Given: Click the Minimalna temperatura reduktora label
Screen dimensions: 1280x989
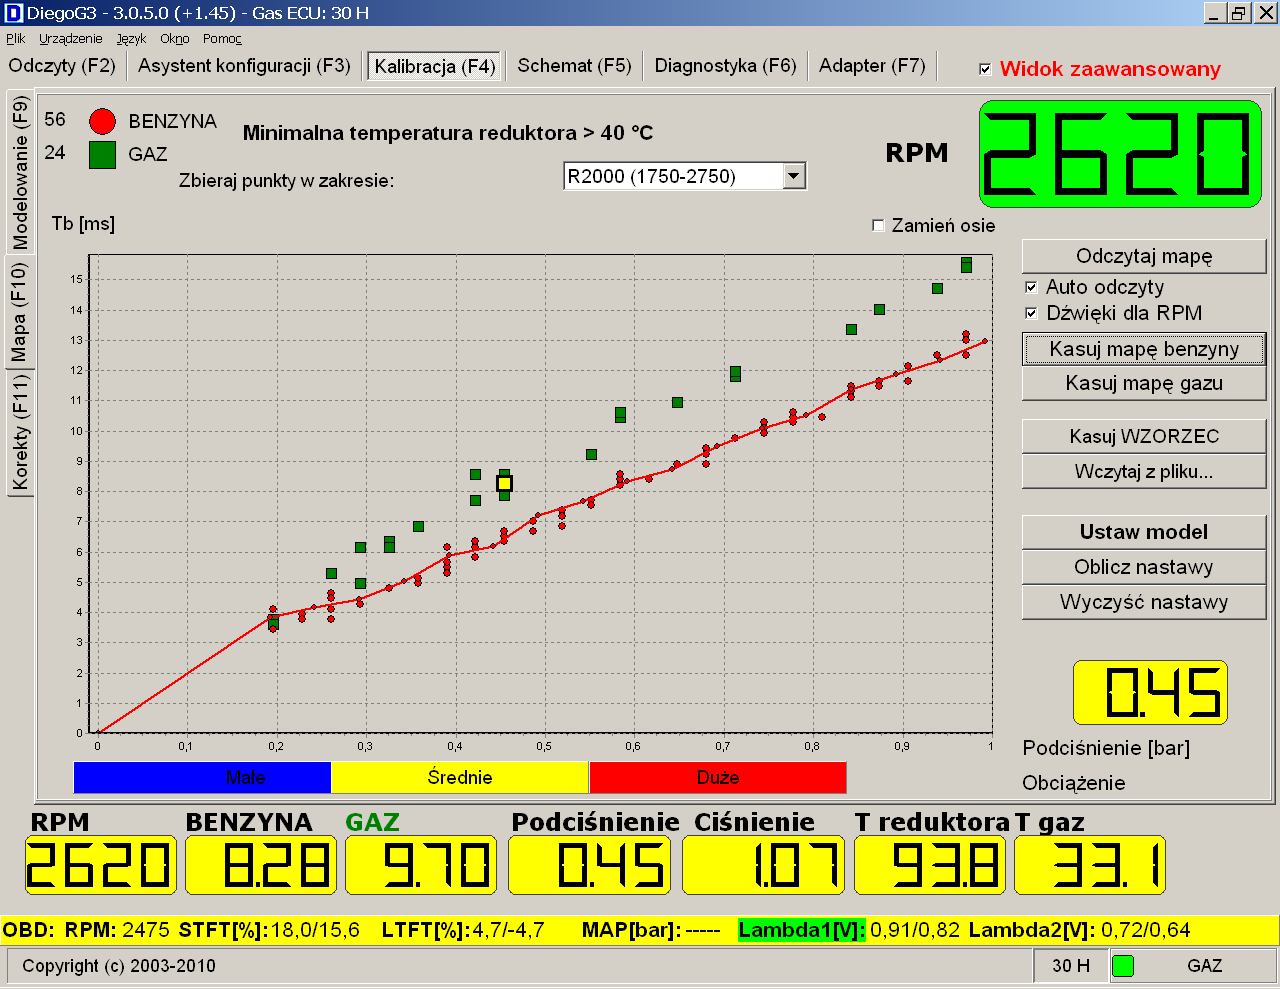Looking at the screenshot, I should click(x=448, y=133).
